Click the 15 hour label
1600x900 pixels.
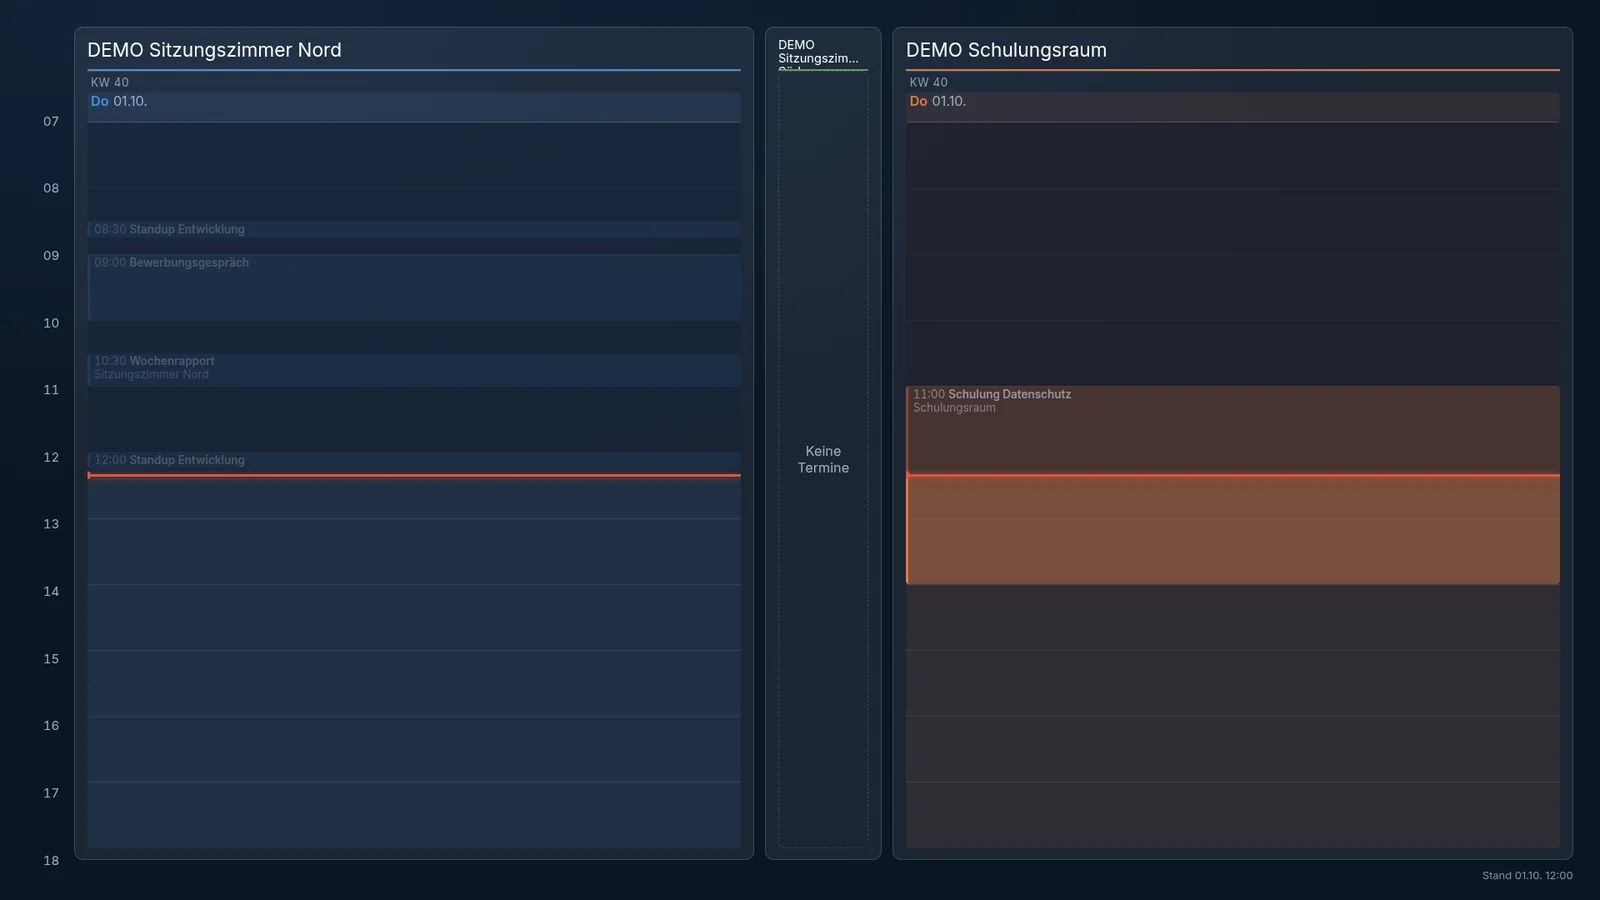coord(51,659)
